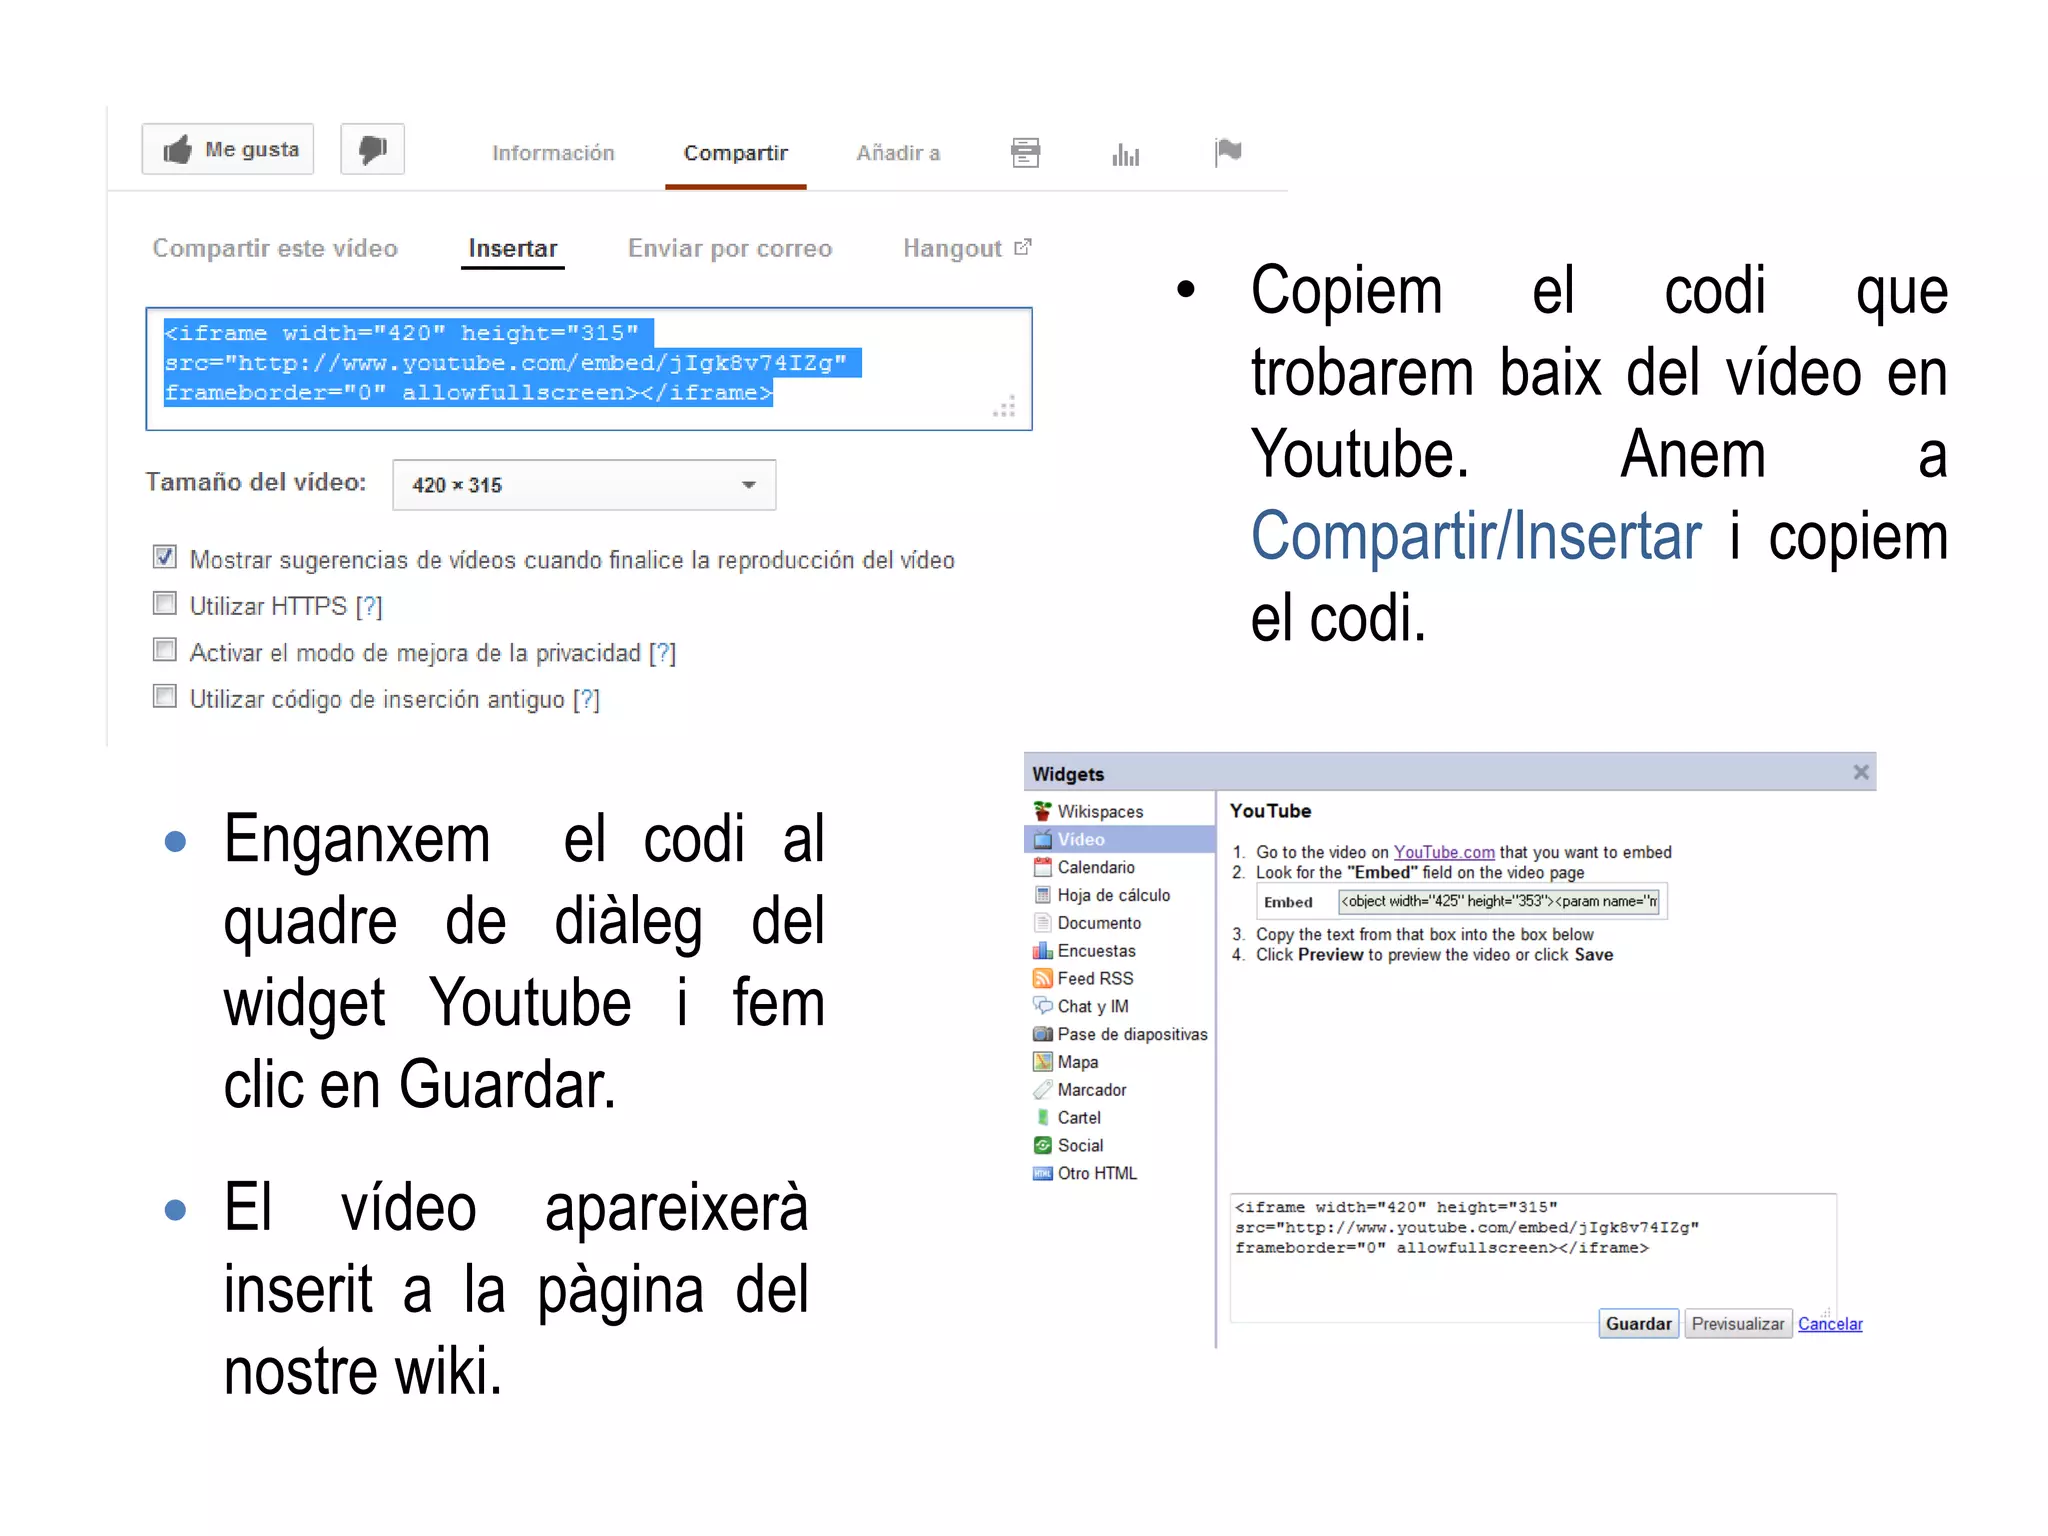Image resolution: width=2048 pixels, height=1536 pixels.
Task: Click the Marcador pencil icon
Action: tap(1042, 1090)
